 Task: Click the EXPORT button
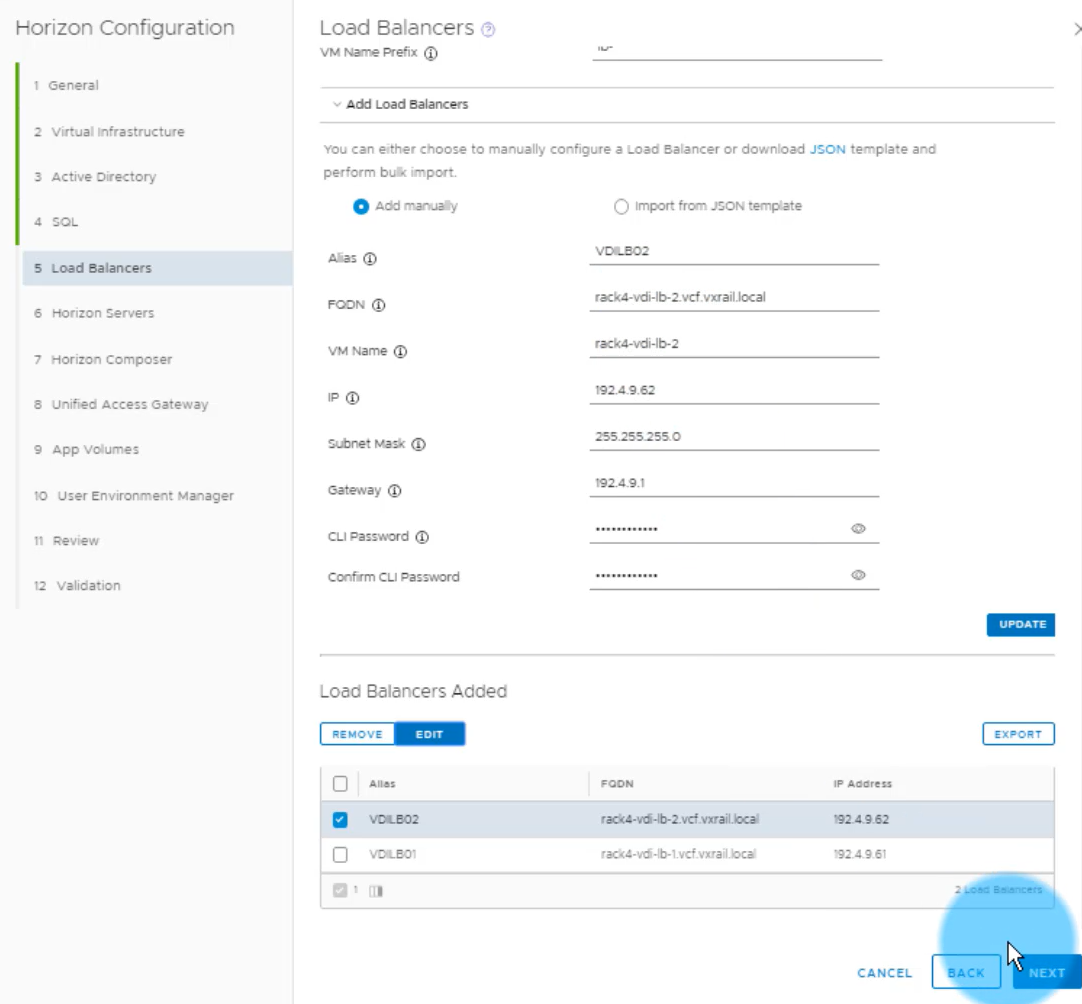[x=1018, y=734]
